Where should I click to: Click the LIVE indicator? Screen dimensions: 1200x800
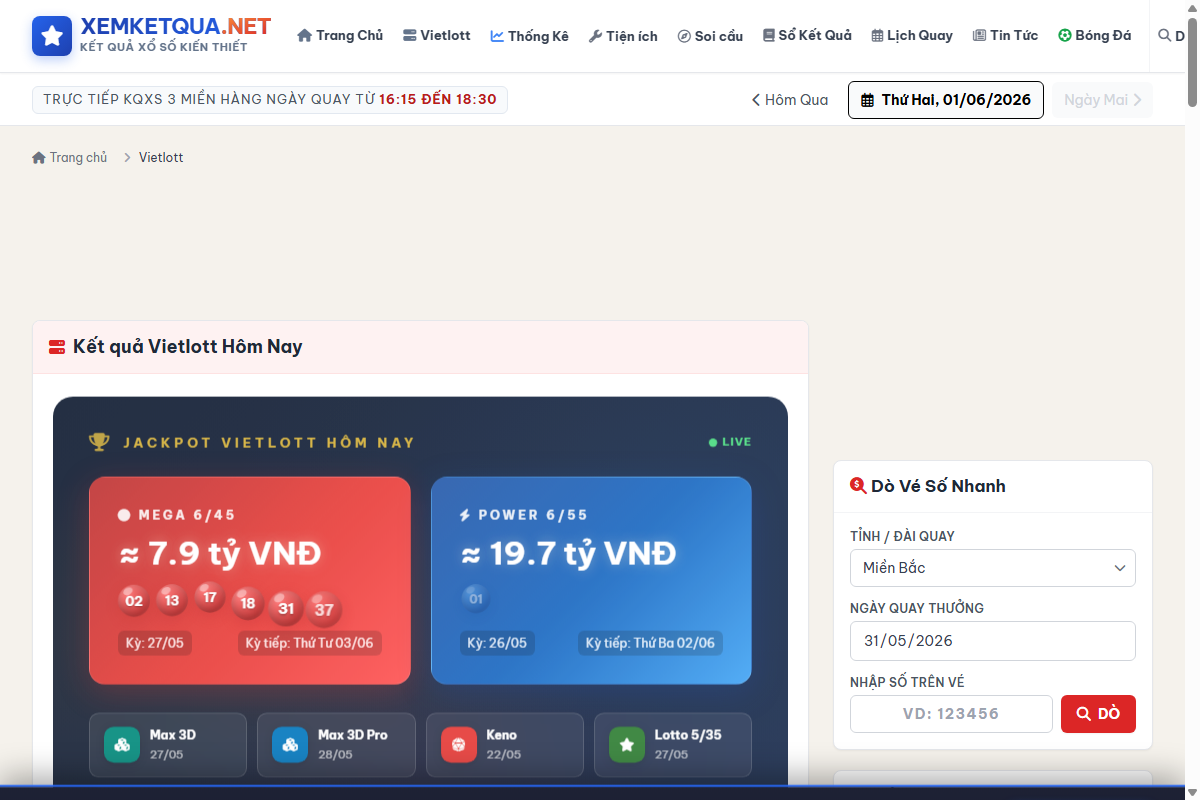click(730, 442)
